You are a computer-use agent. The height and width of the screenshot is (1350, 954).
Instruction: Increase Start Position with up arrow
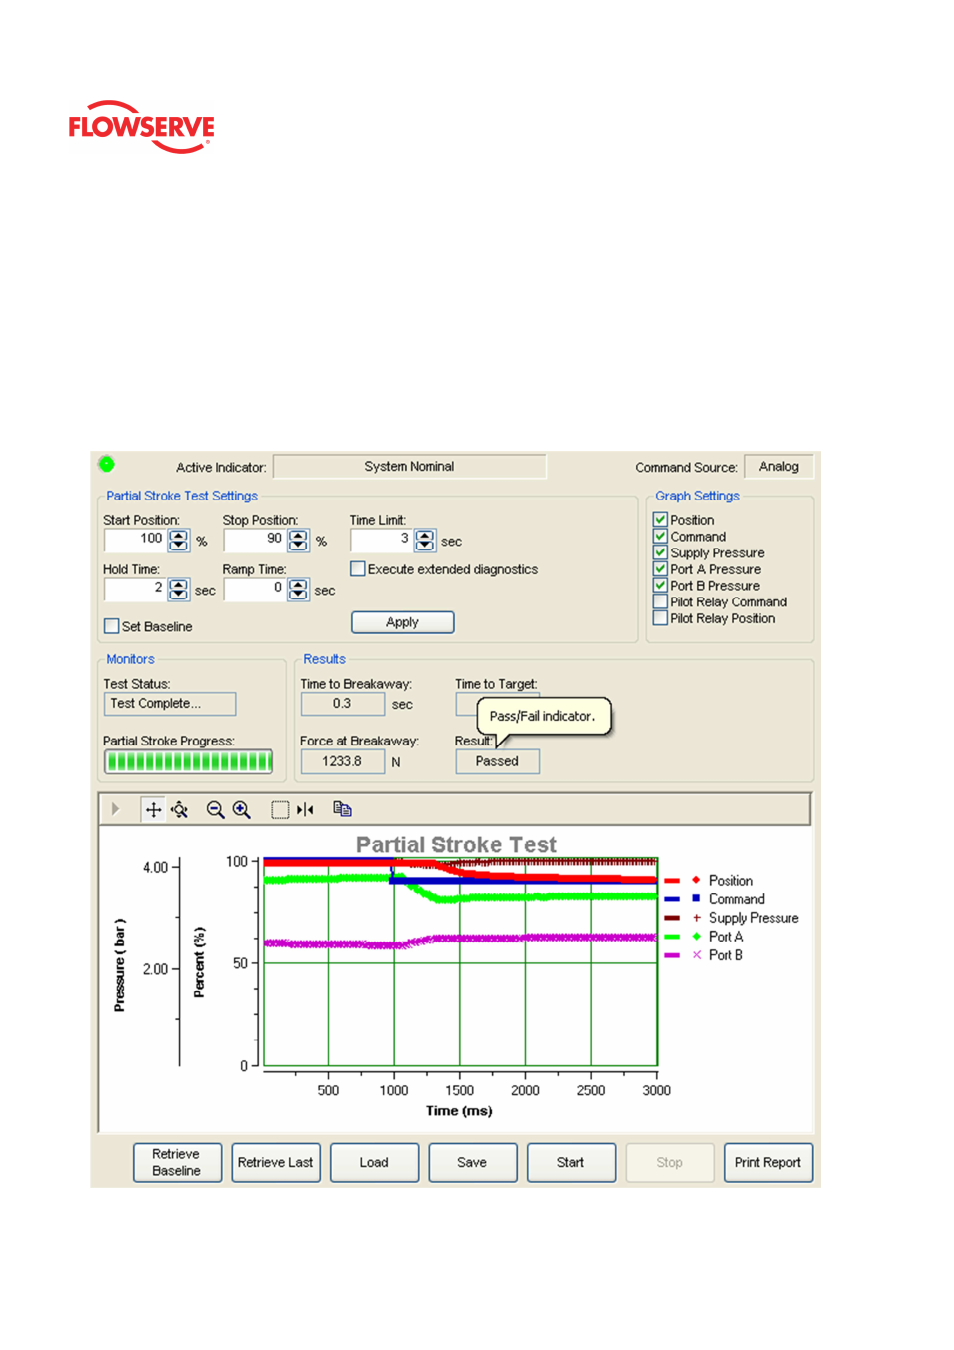[x=179, y=535]
